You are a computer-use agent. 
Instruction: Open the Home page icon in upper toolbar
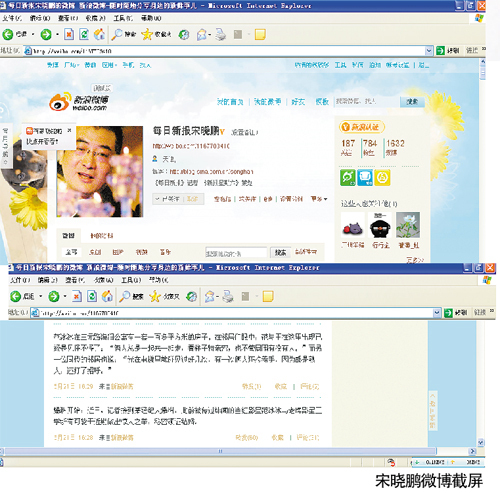pos(99,34)
